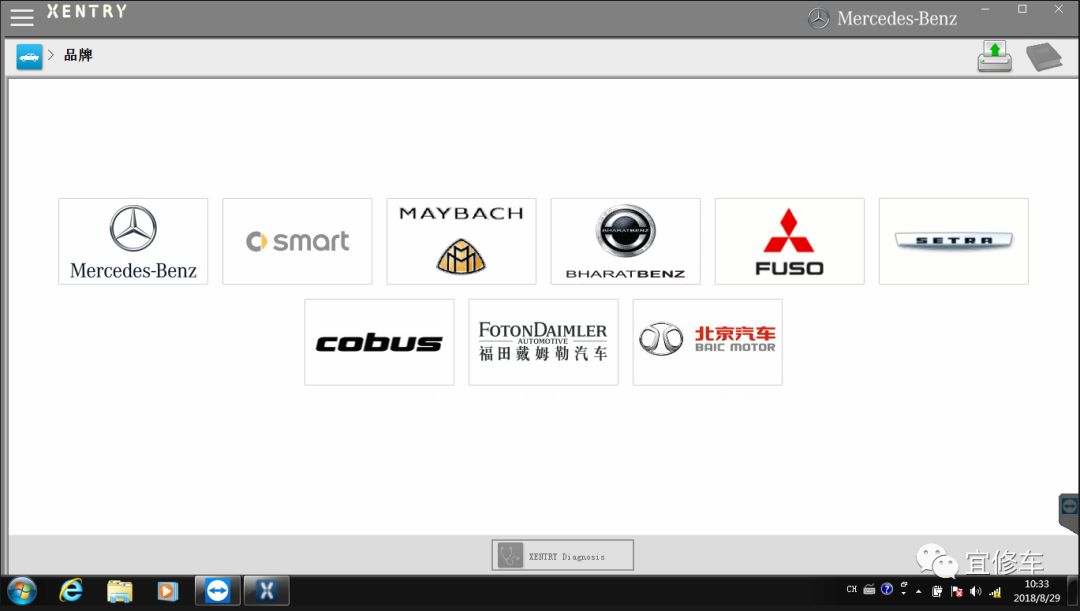Screen dimensions: 1080x611
Task: Select the FUSO brand tile
Action: (789, 241)
